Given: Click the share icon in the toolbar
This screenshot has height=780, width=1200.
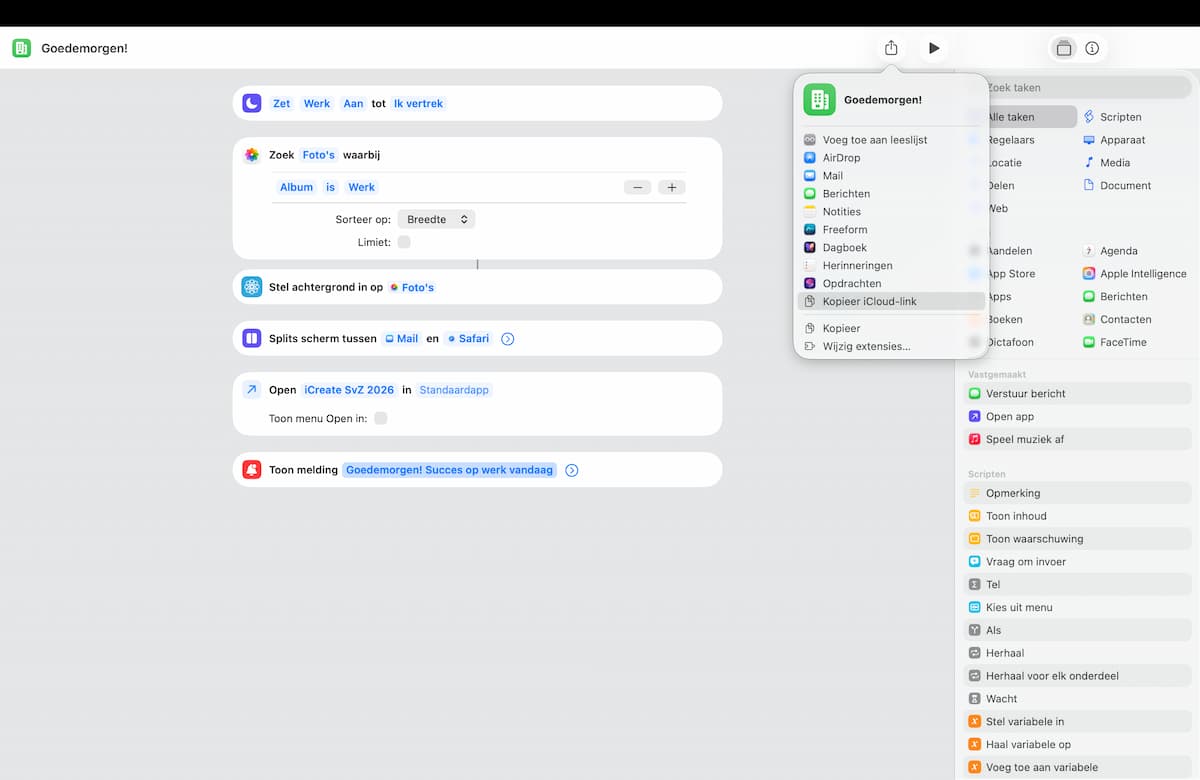Looking at the screenshot, I should 891,48.
